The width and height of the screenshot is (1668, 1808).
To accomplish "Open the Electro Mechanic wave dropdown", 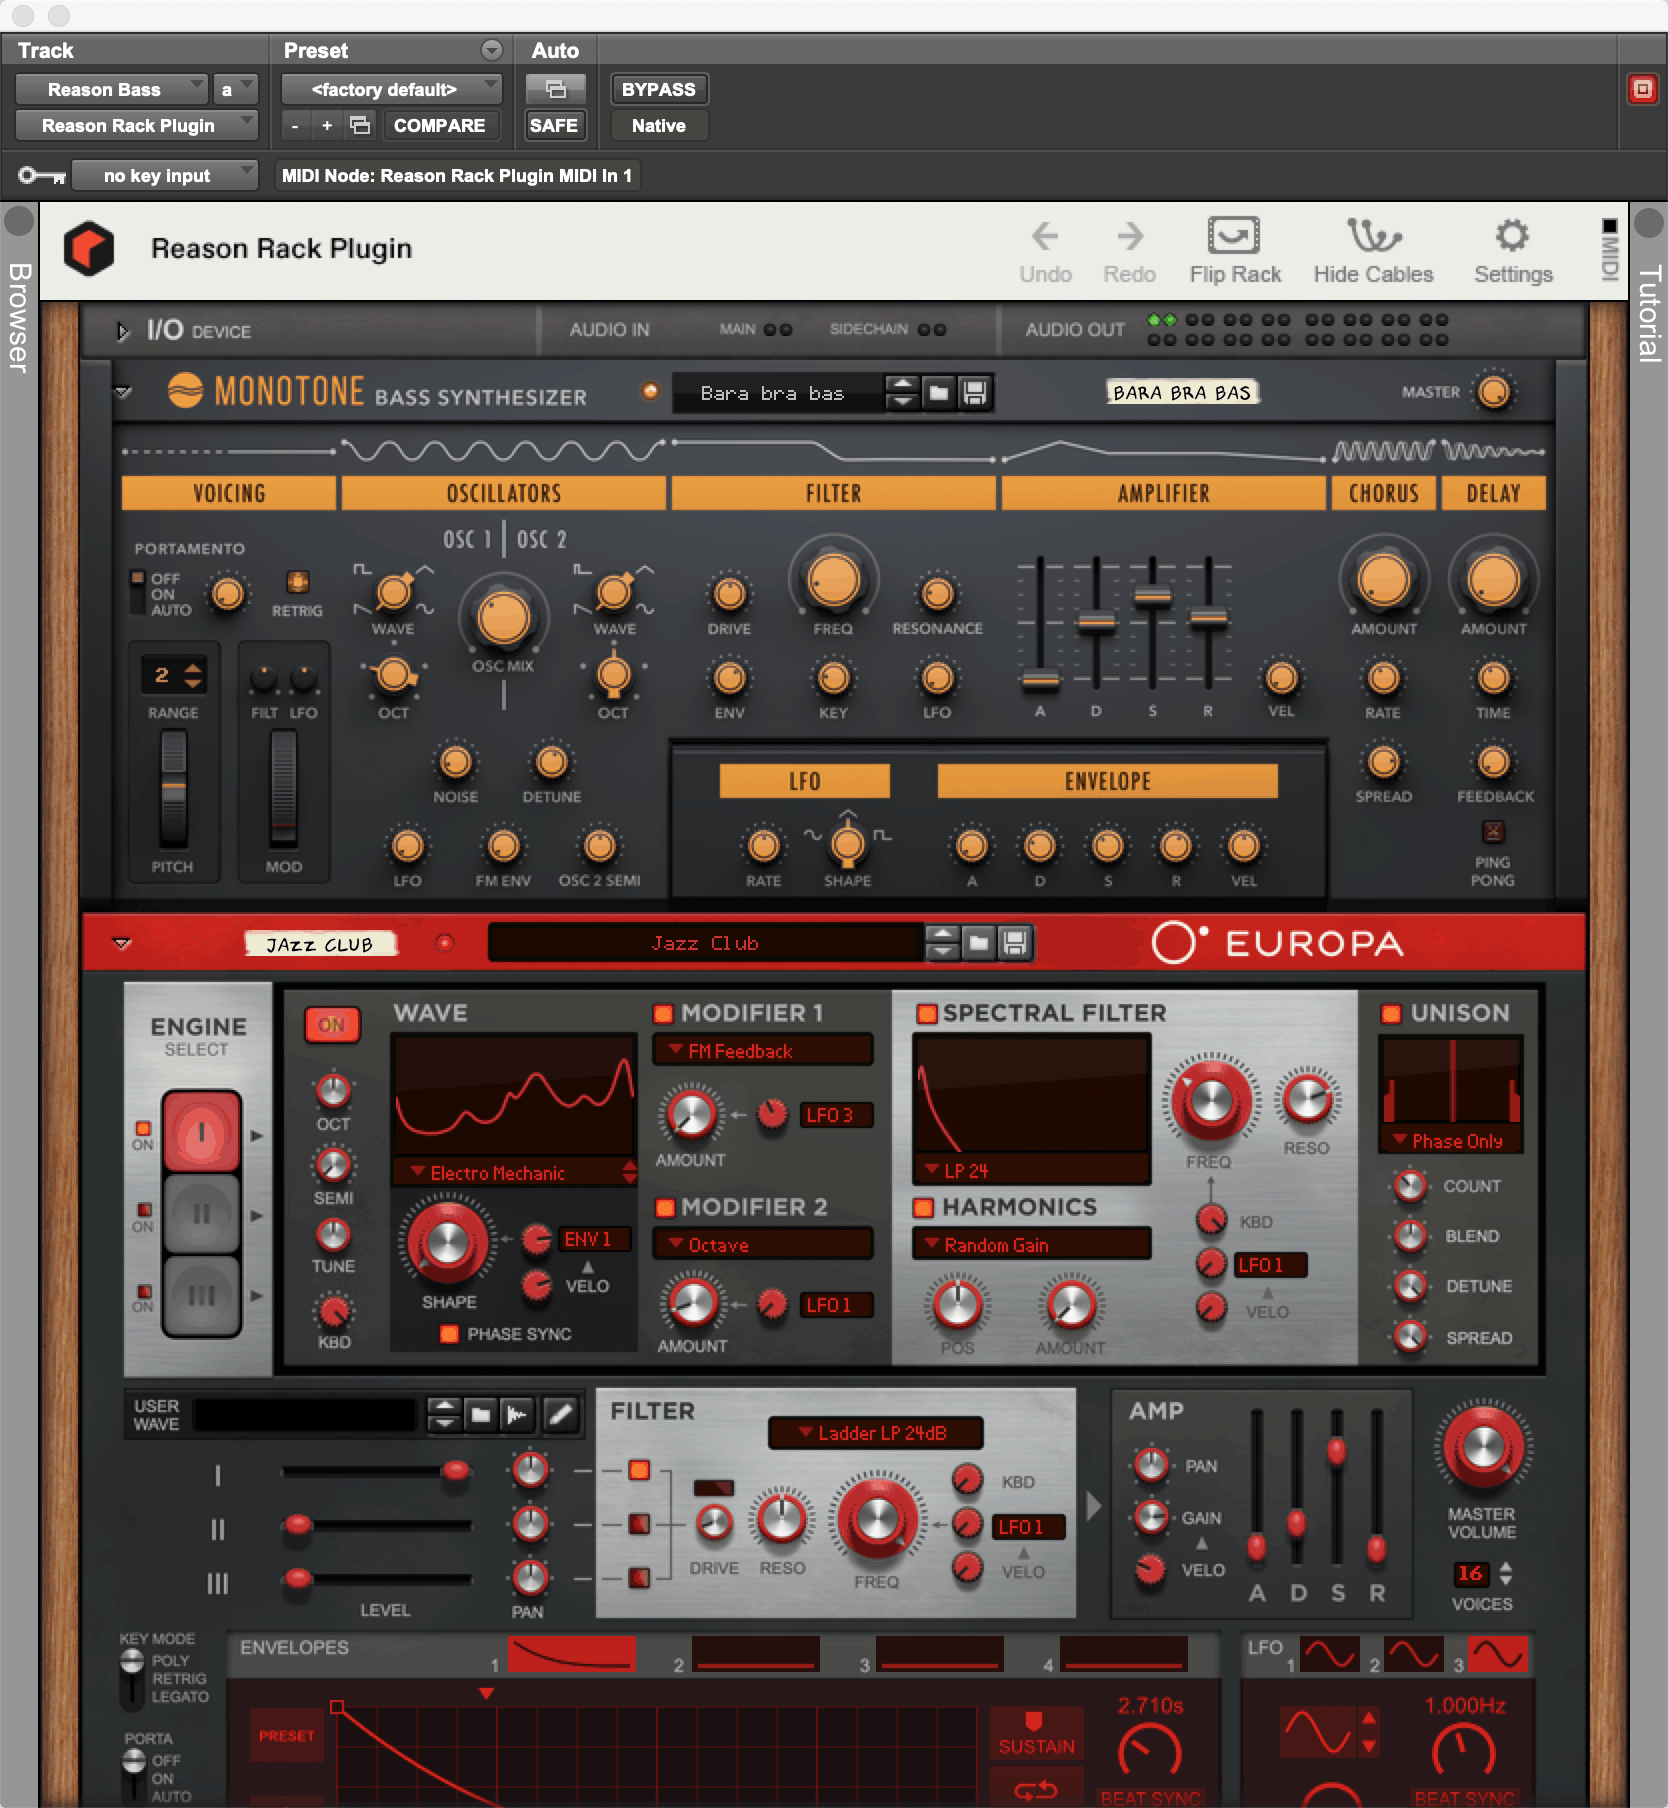I will (x=513, y=1173).
